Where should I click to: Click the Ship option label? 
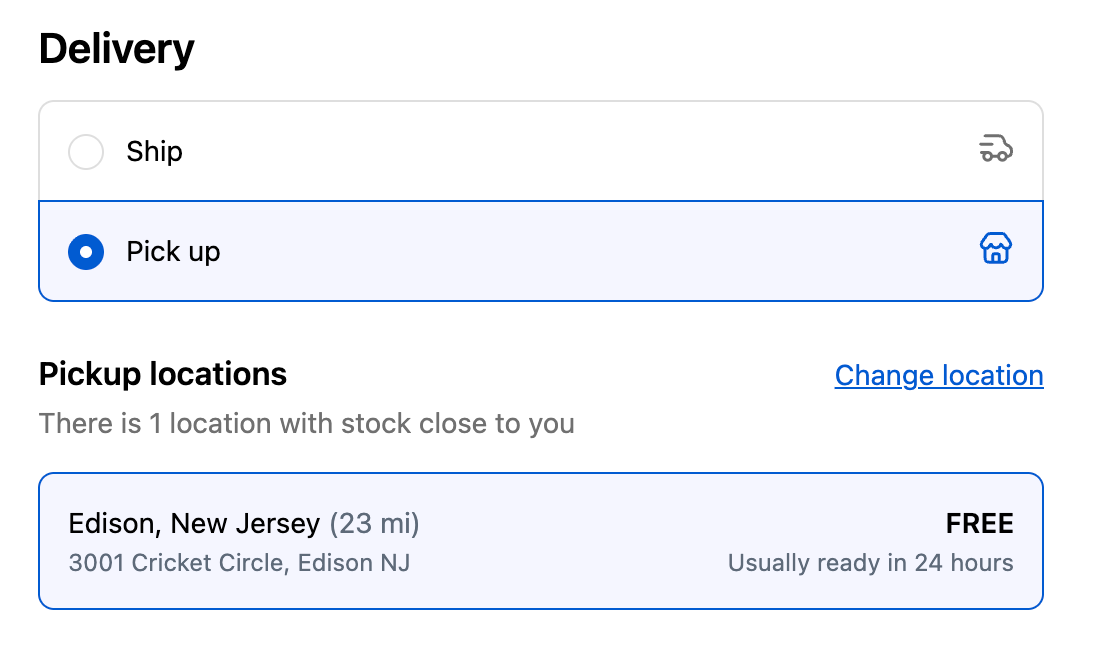154,151
